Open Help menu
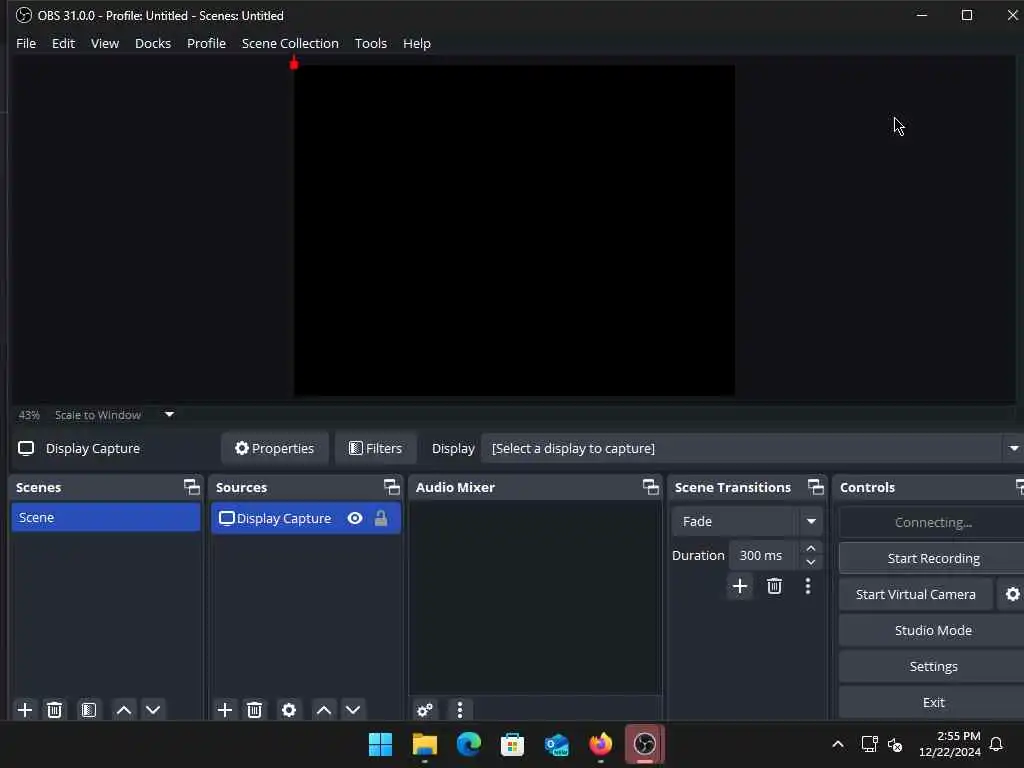 coord(417,43)
